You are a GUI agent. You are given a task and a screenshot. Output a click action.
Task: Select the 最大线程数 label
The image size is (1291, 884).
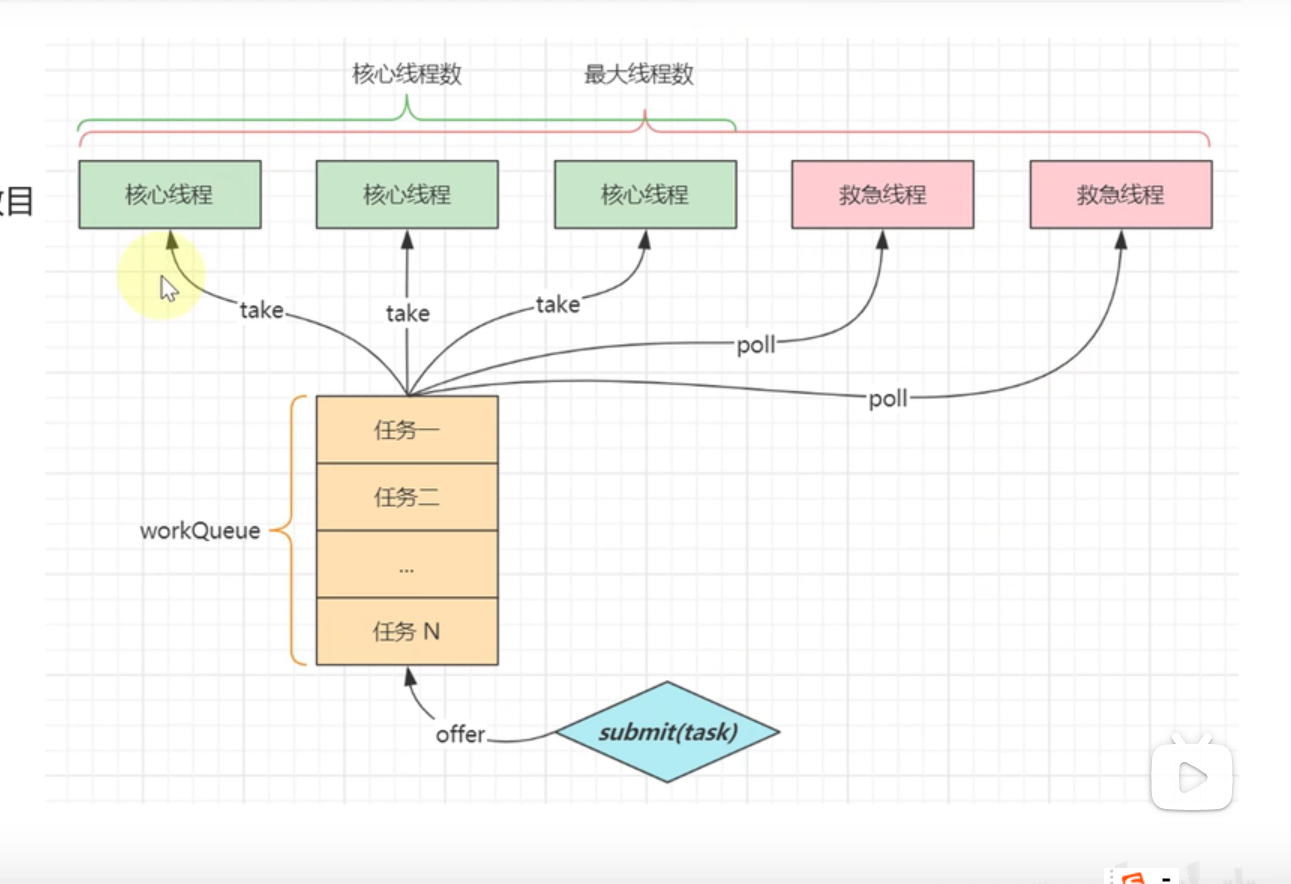click(639, 75)
